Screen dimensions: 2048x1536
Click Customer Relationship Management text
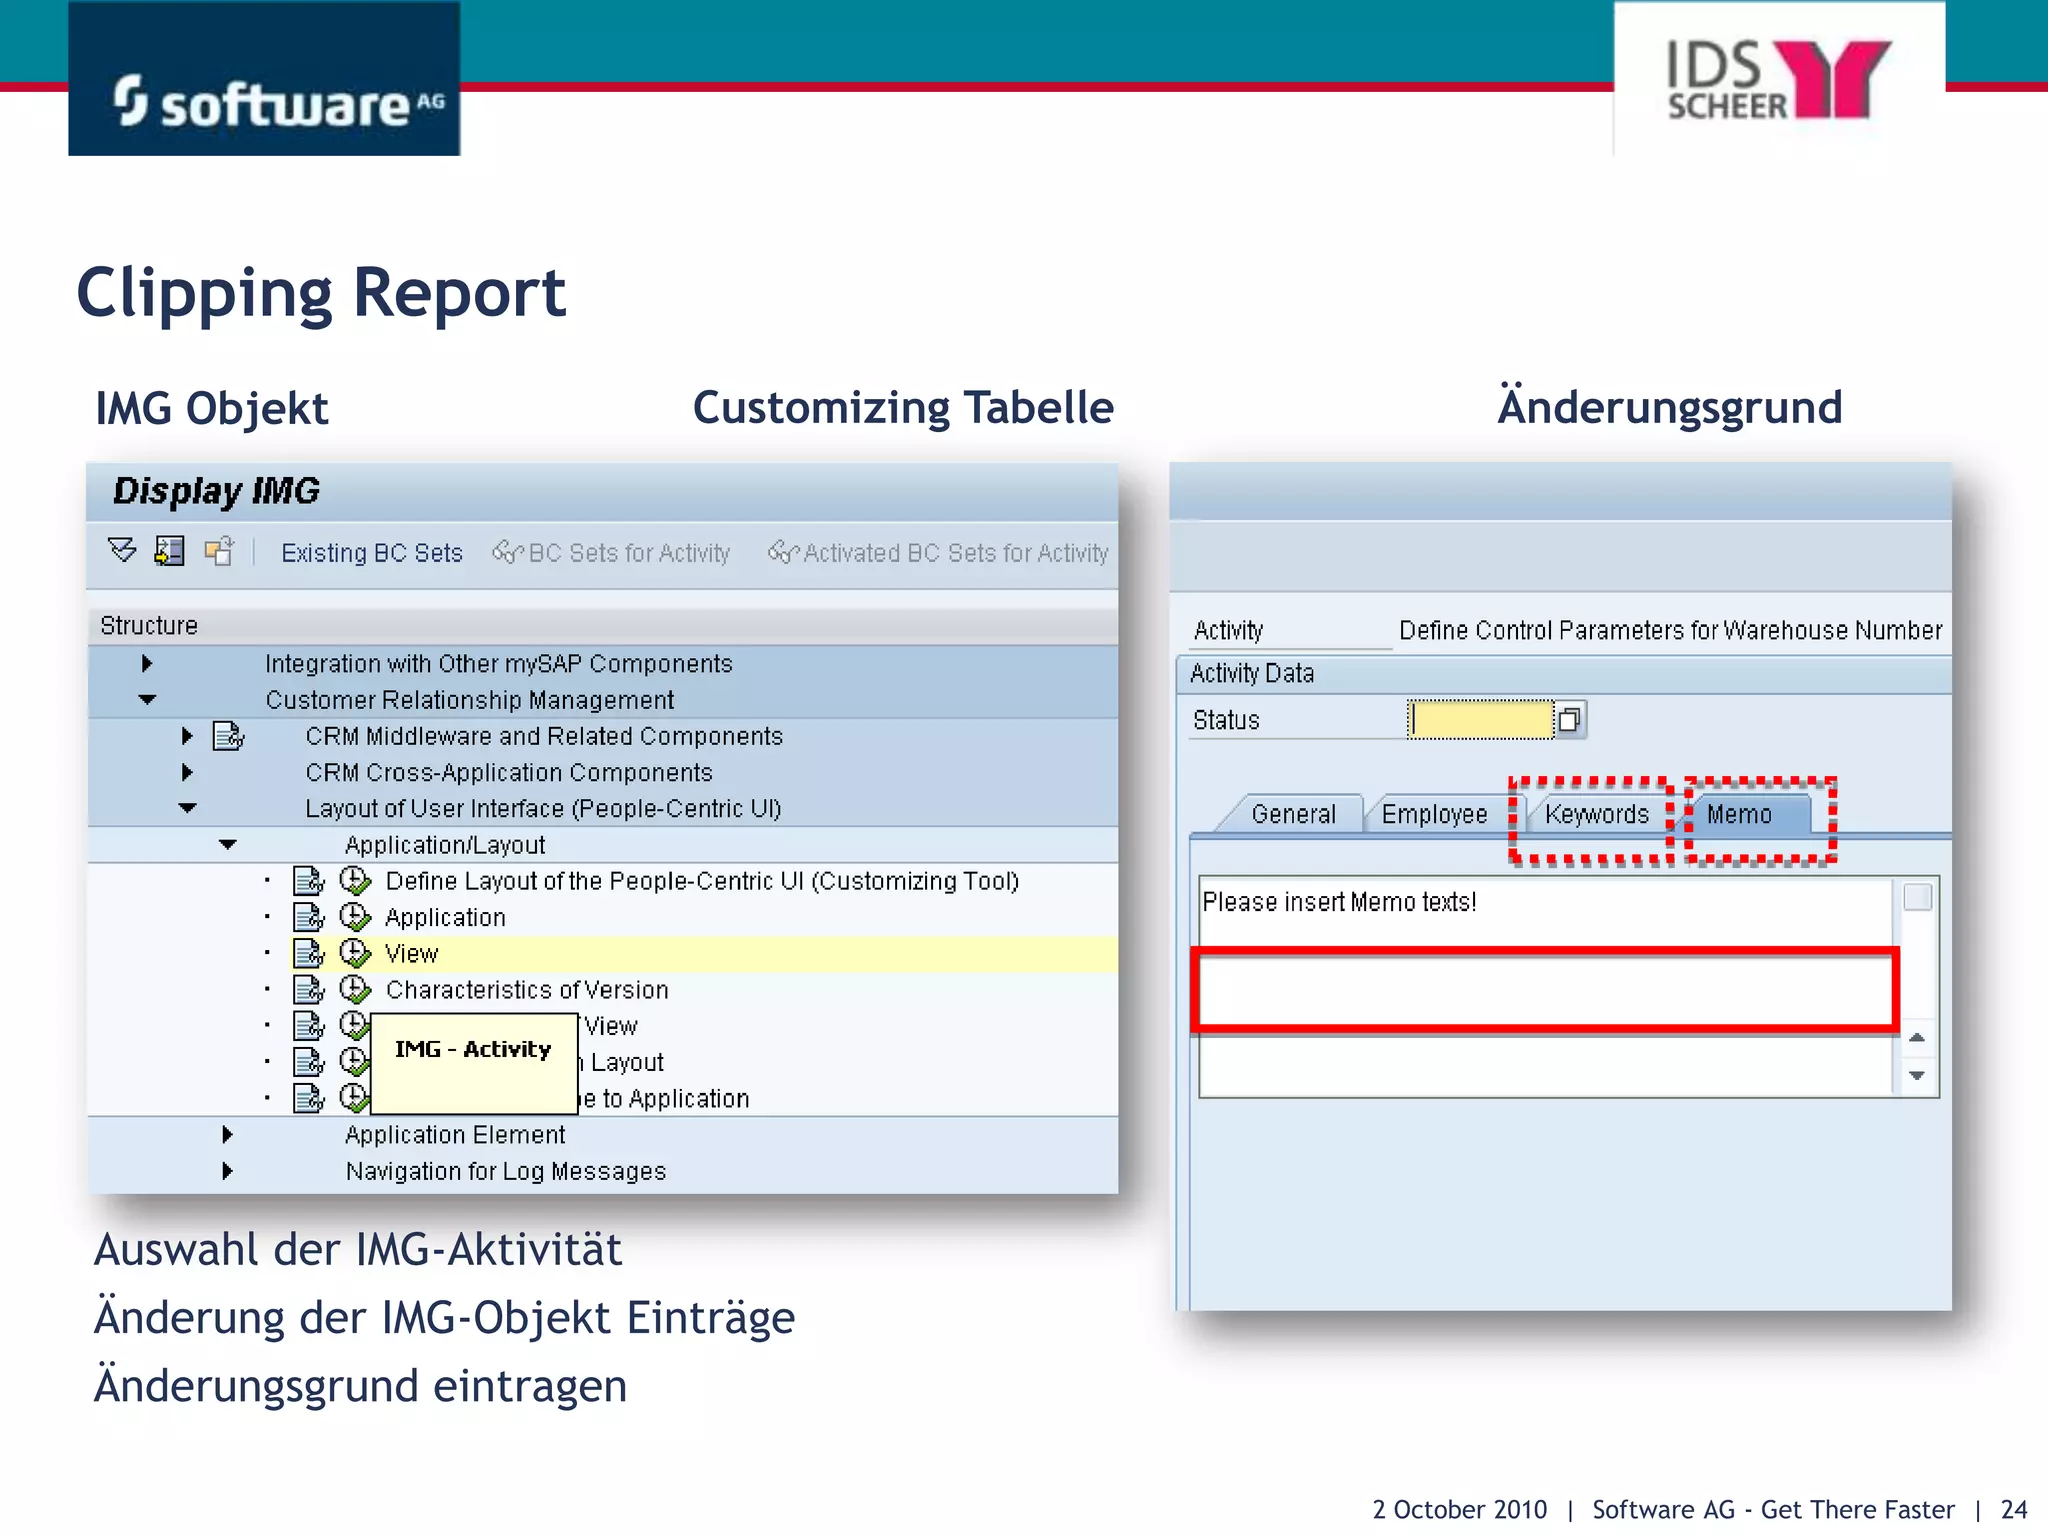coord(469,700)
